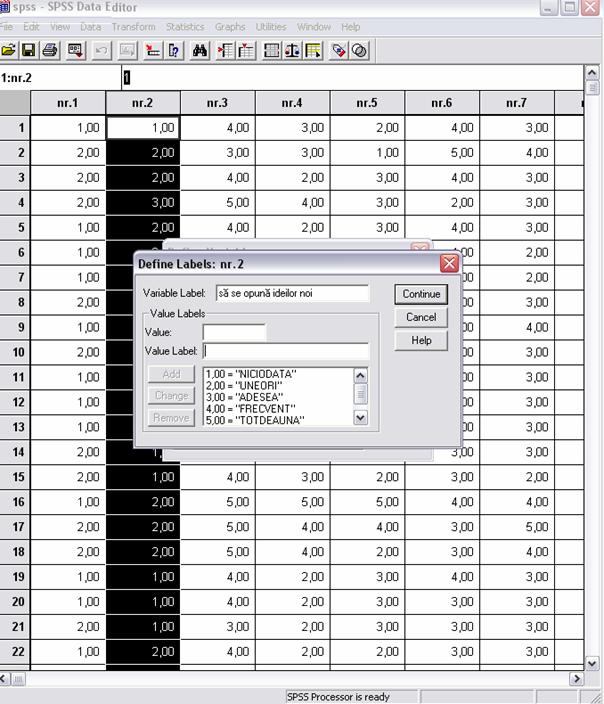Click the Split File toolbar icon
Screen dimensions: 604x704
coord(271,50)
